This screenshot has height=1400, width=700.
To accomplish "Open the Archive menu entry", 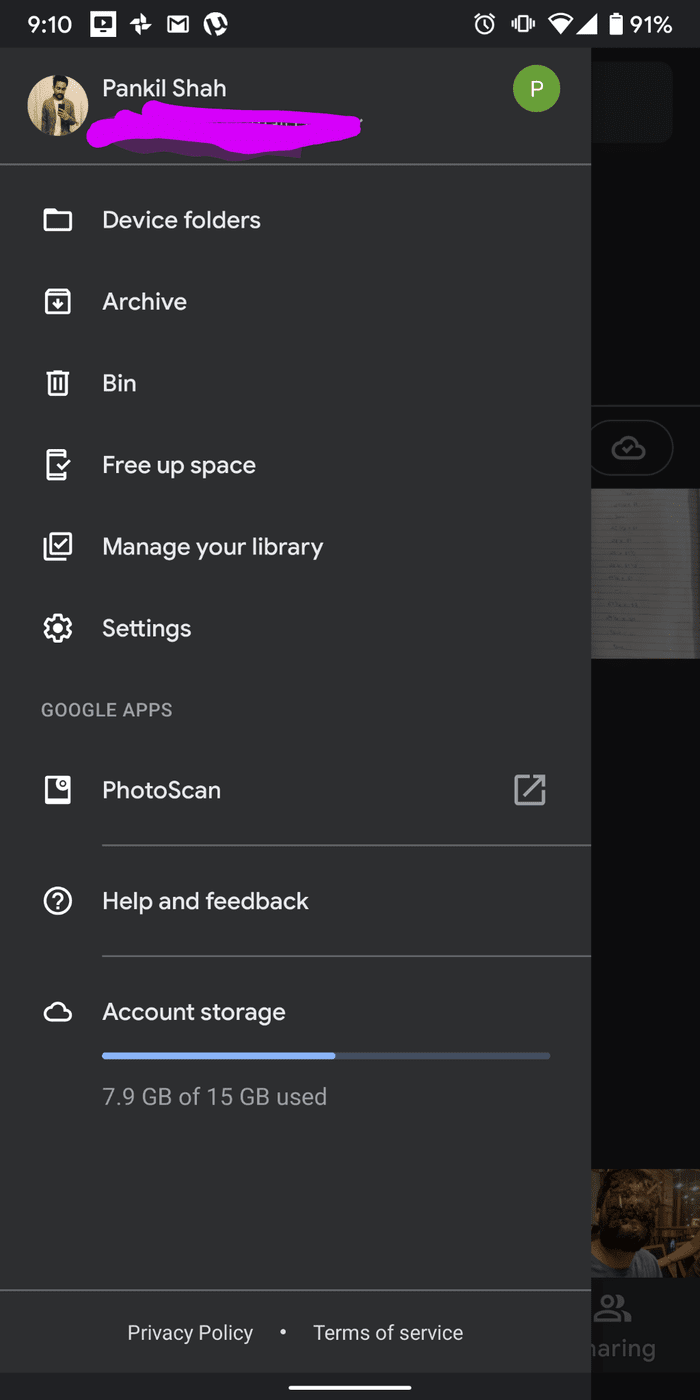I will (x=295, y=302).
